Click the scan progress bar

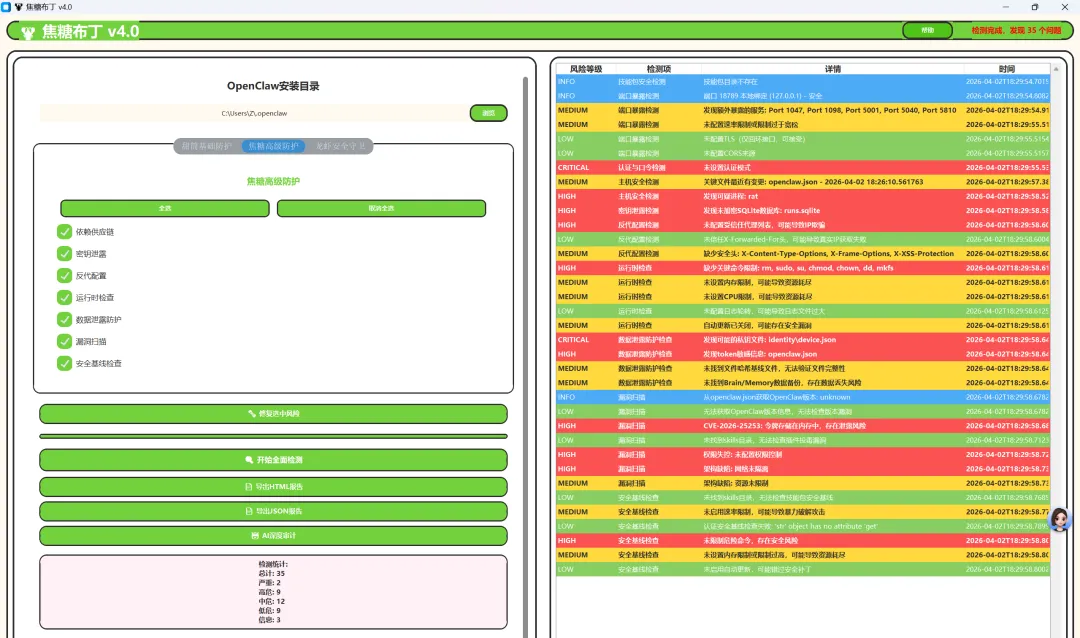click(273, 436)
